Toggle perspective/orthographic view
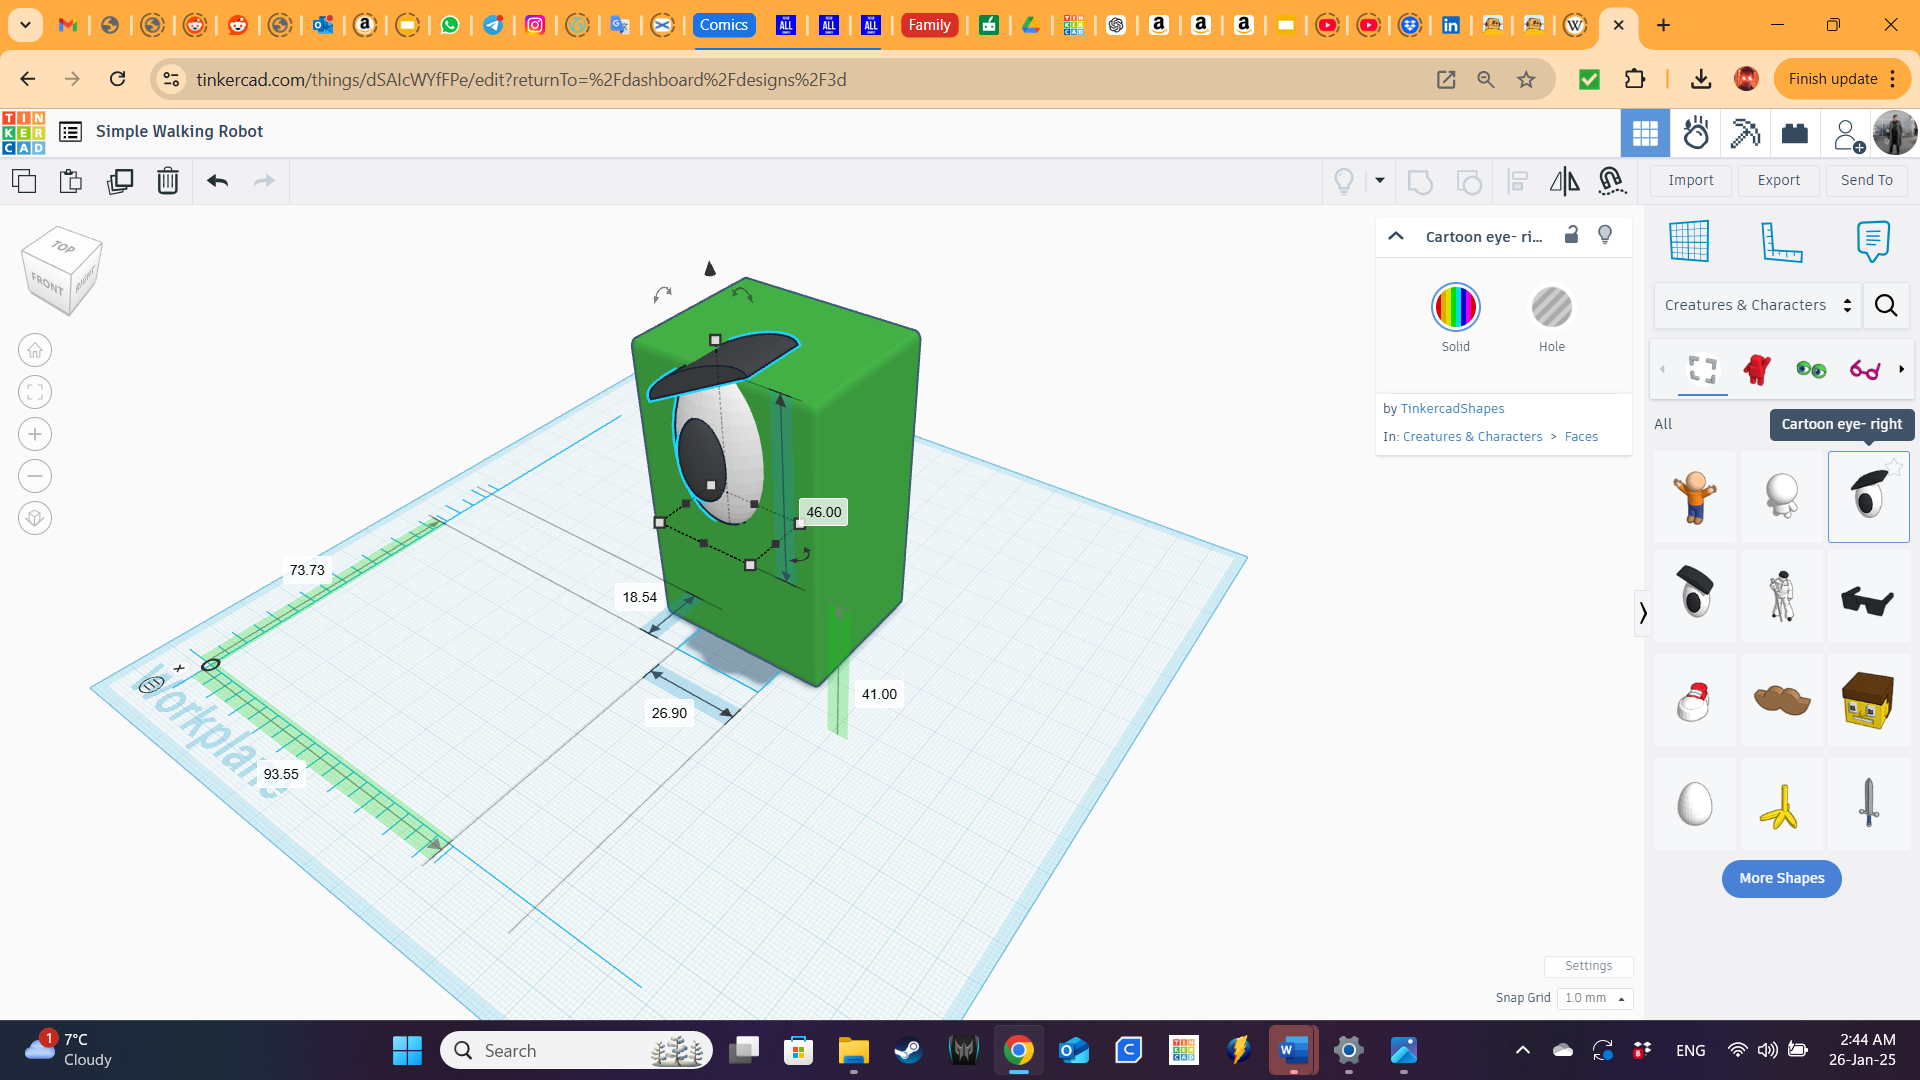Screen dimensions: 1920x1080 pyautogui.click(x=35, y=518)
